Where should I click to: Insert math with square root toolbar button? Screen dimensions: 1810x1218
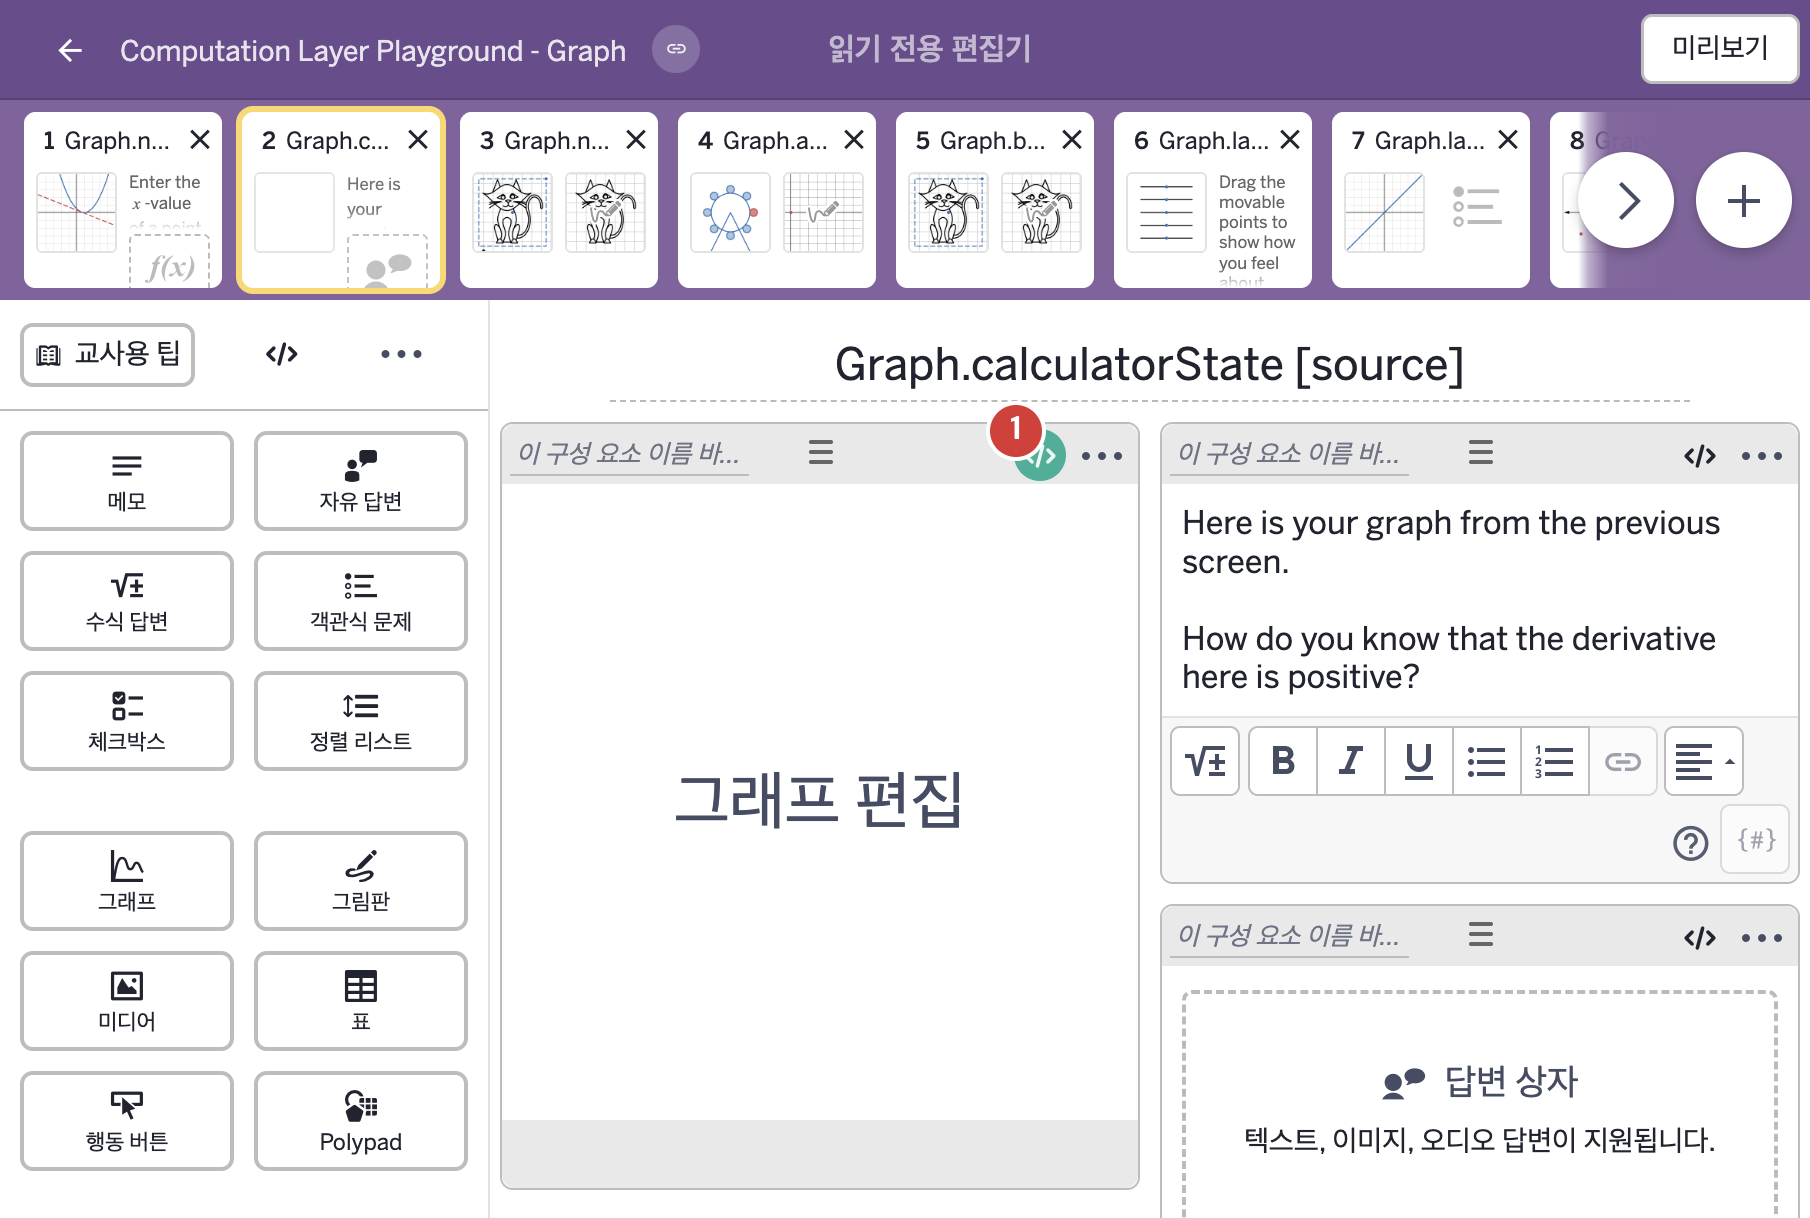[1205, 761]
